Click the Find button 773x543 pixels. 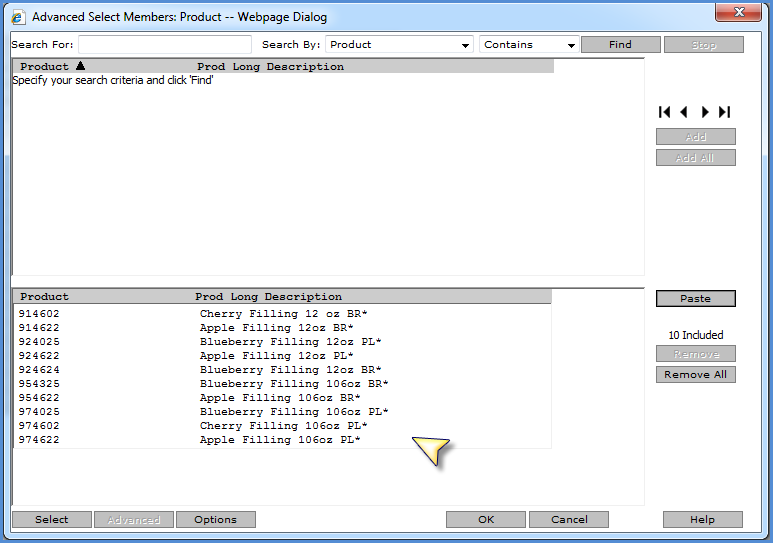(620, 44)
